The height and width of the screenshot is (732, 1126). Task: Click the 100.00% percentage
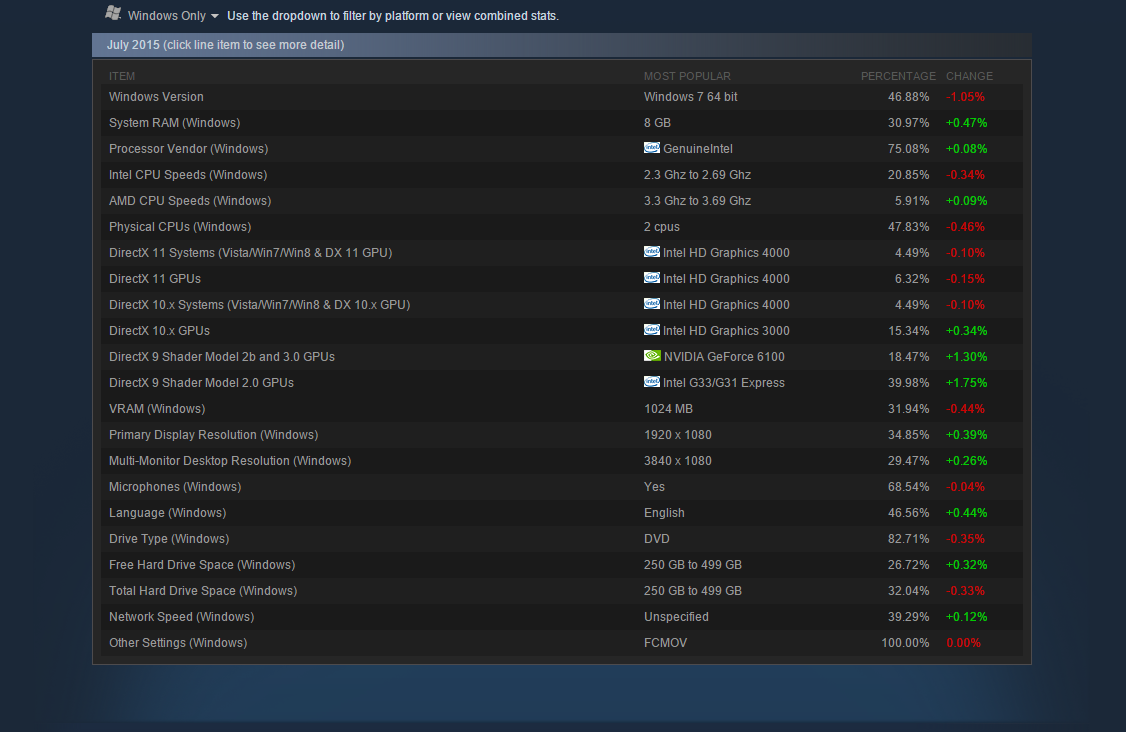tap(905, 643)
